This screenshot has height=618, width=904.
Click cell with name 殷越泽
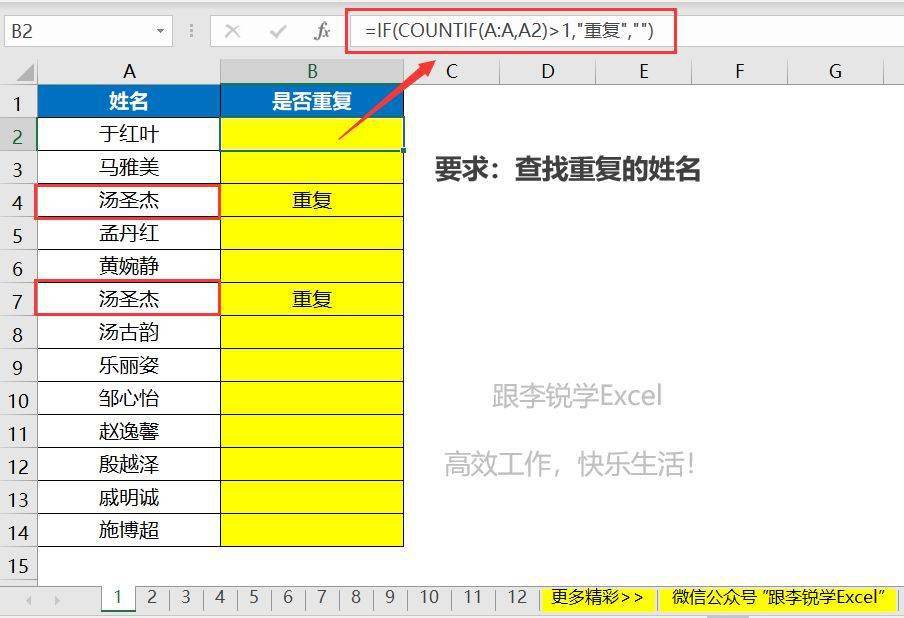[x=129, y=464]
